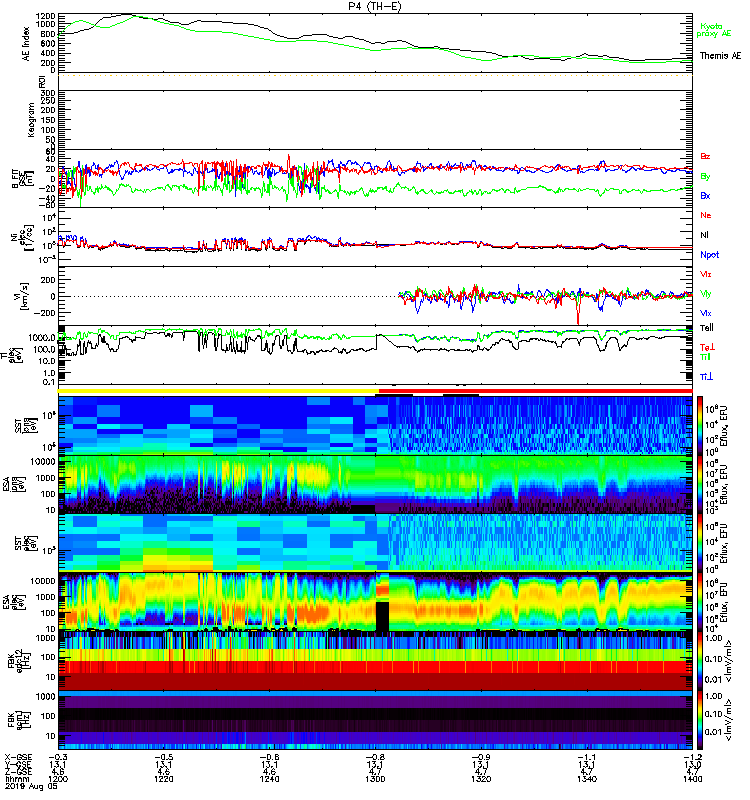Click the blue Bx legend label
This screenshot has width=750, height=800.
click(705, 195)
